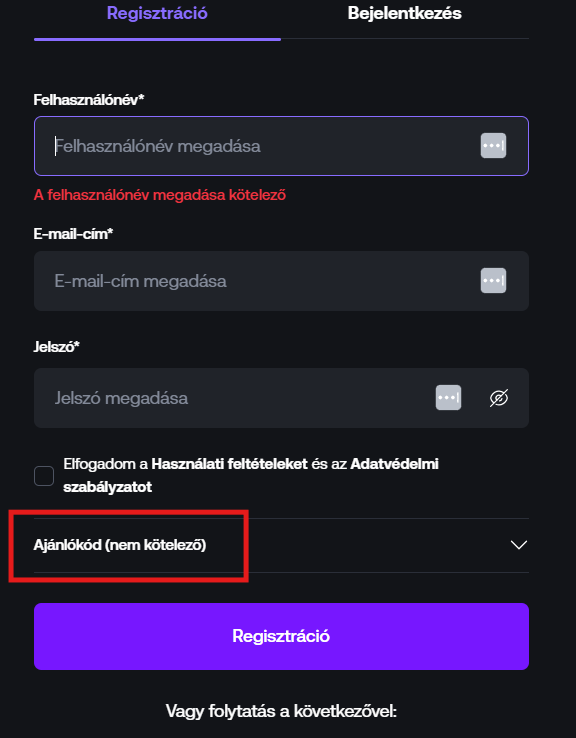Click the Ajánlókód (nem kötelező) label

(120, 545)
